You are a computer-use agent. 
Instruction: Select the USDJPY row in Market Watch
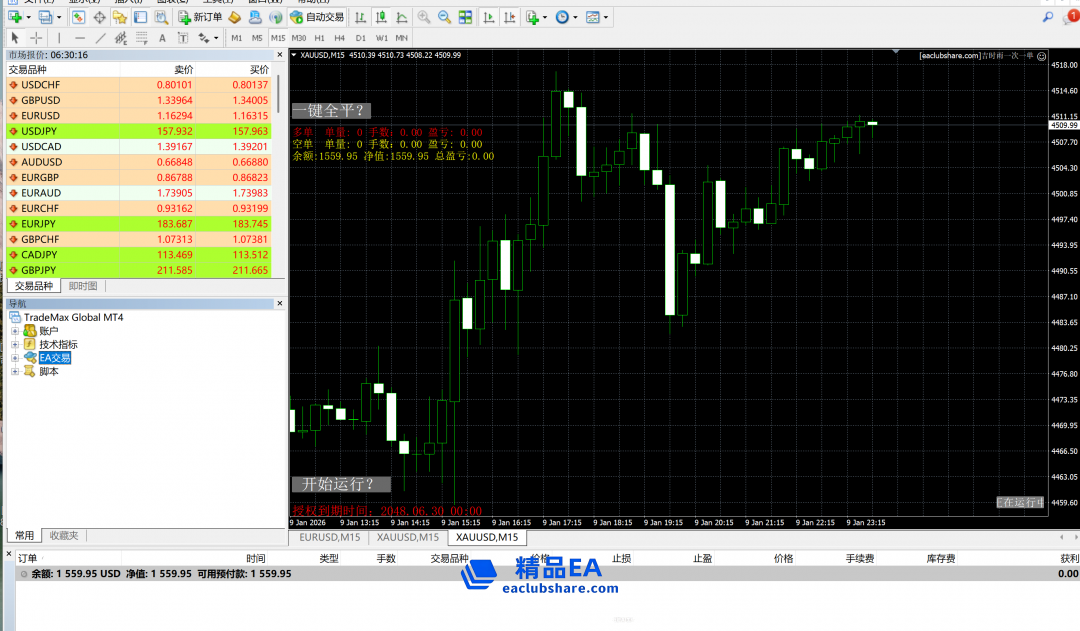(140, 131)
